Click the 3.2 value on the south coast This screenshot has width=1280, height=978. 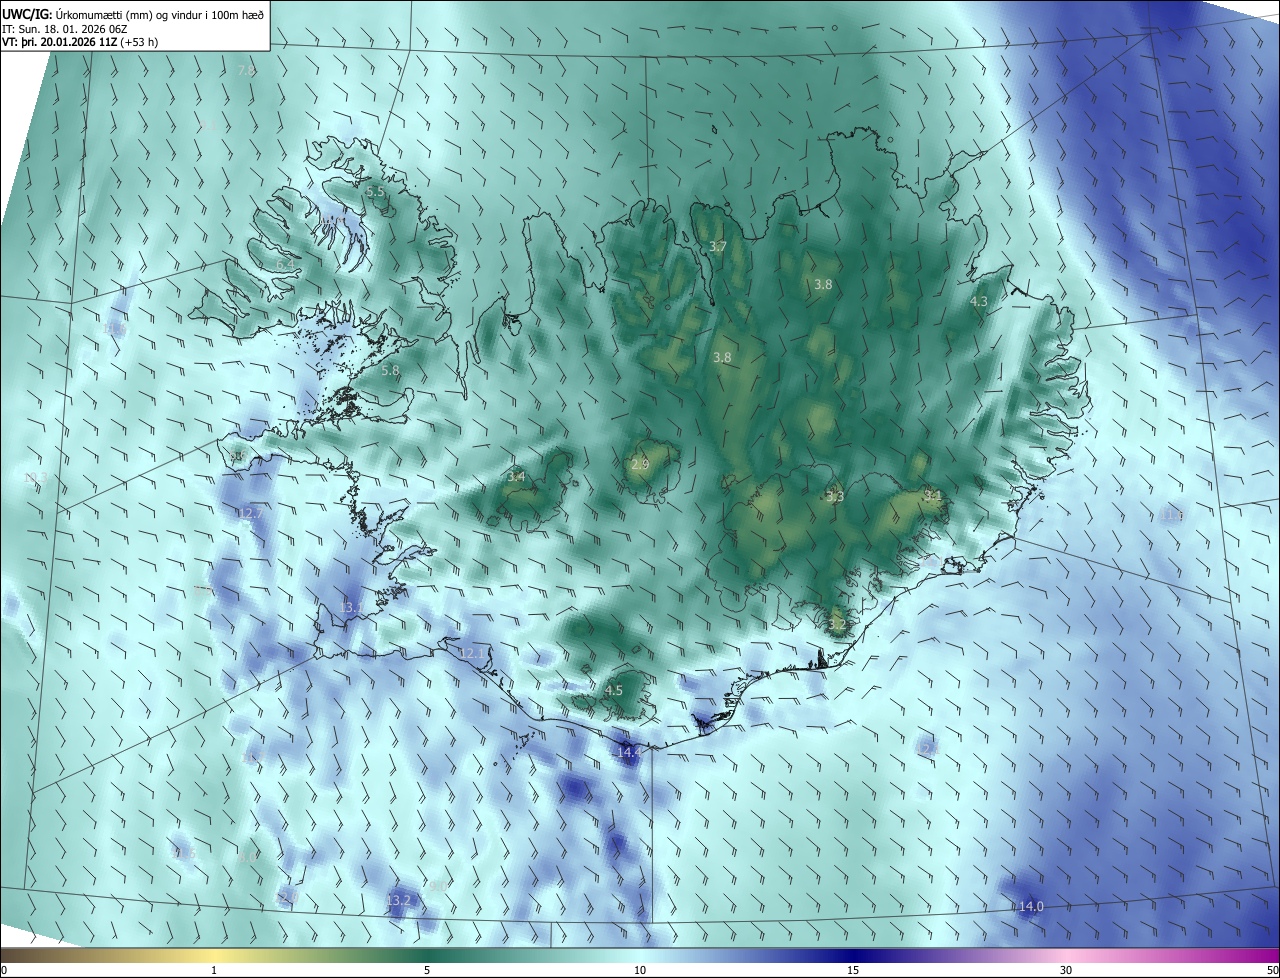pyautogui.click(x=837, y=624)
